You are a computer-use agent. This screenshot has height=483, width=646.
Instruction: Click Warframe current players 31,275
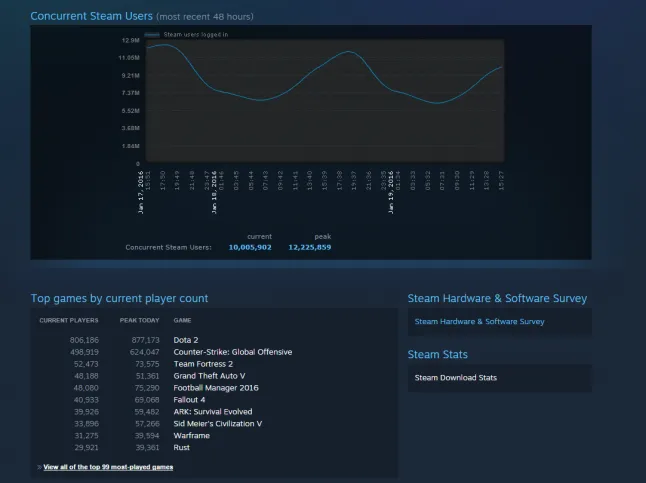(x=86, y=436)
